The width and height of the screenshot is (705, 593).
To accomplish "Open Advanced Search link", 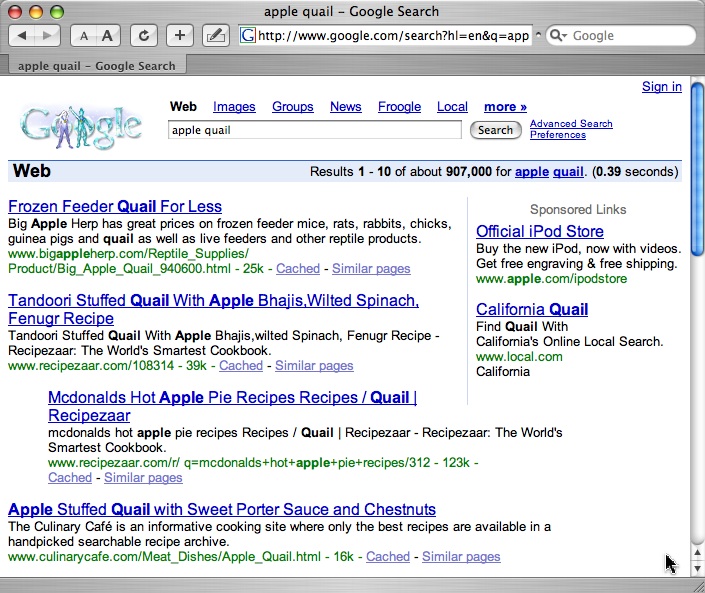I will click(x=571, y=123).
